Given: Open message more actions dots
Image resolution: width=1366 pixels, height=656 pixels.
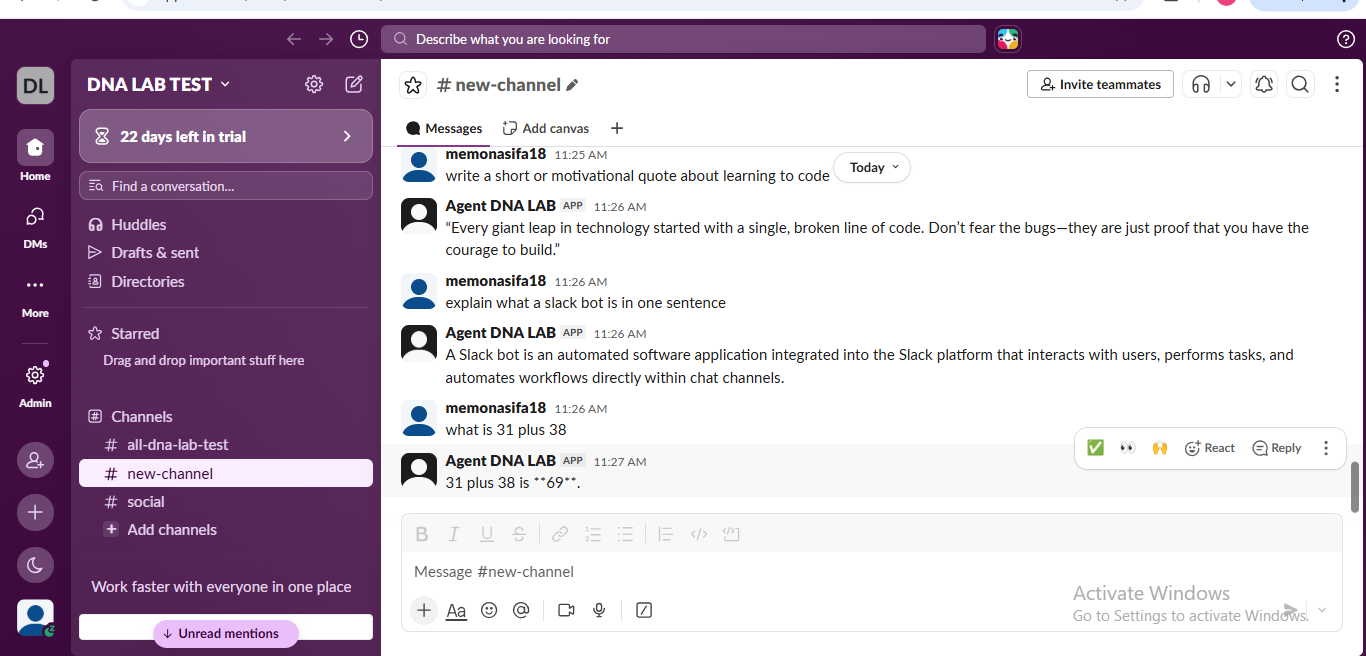Looking at the screenshot, I should (1326, 448).
